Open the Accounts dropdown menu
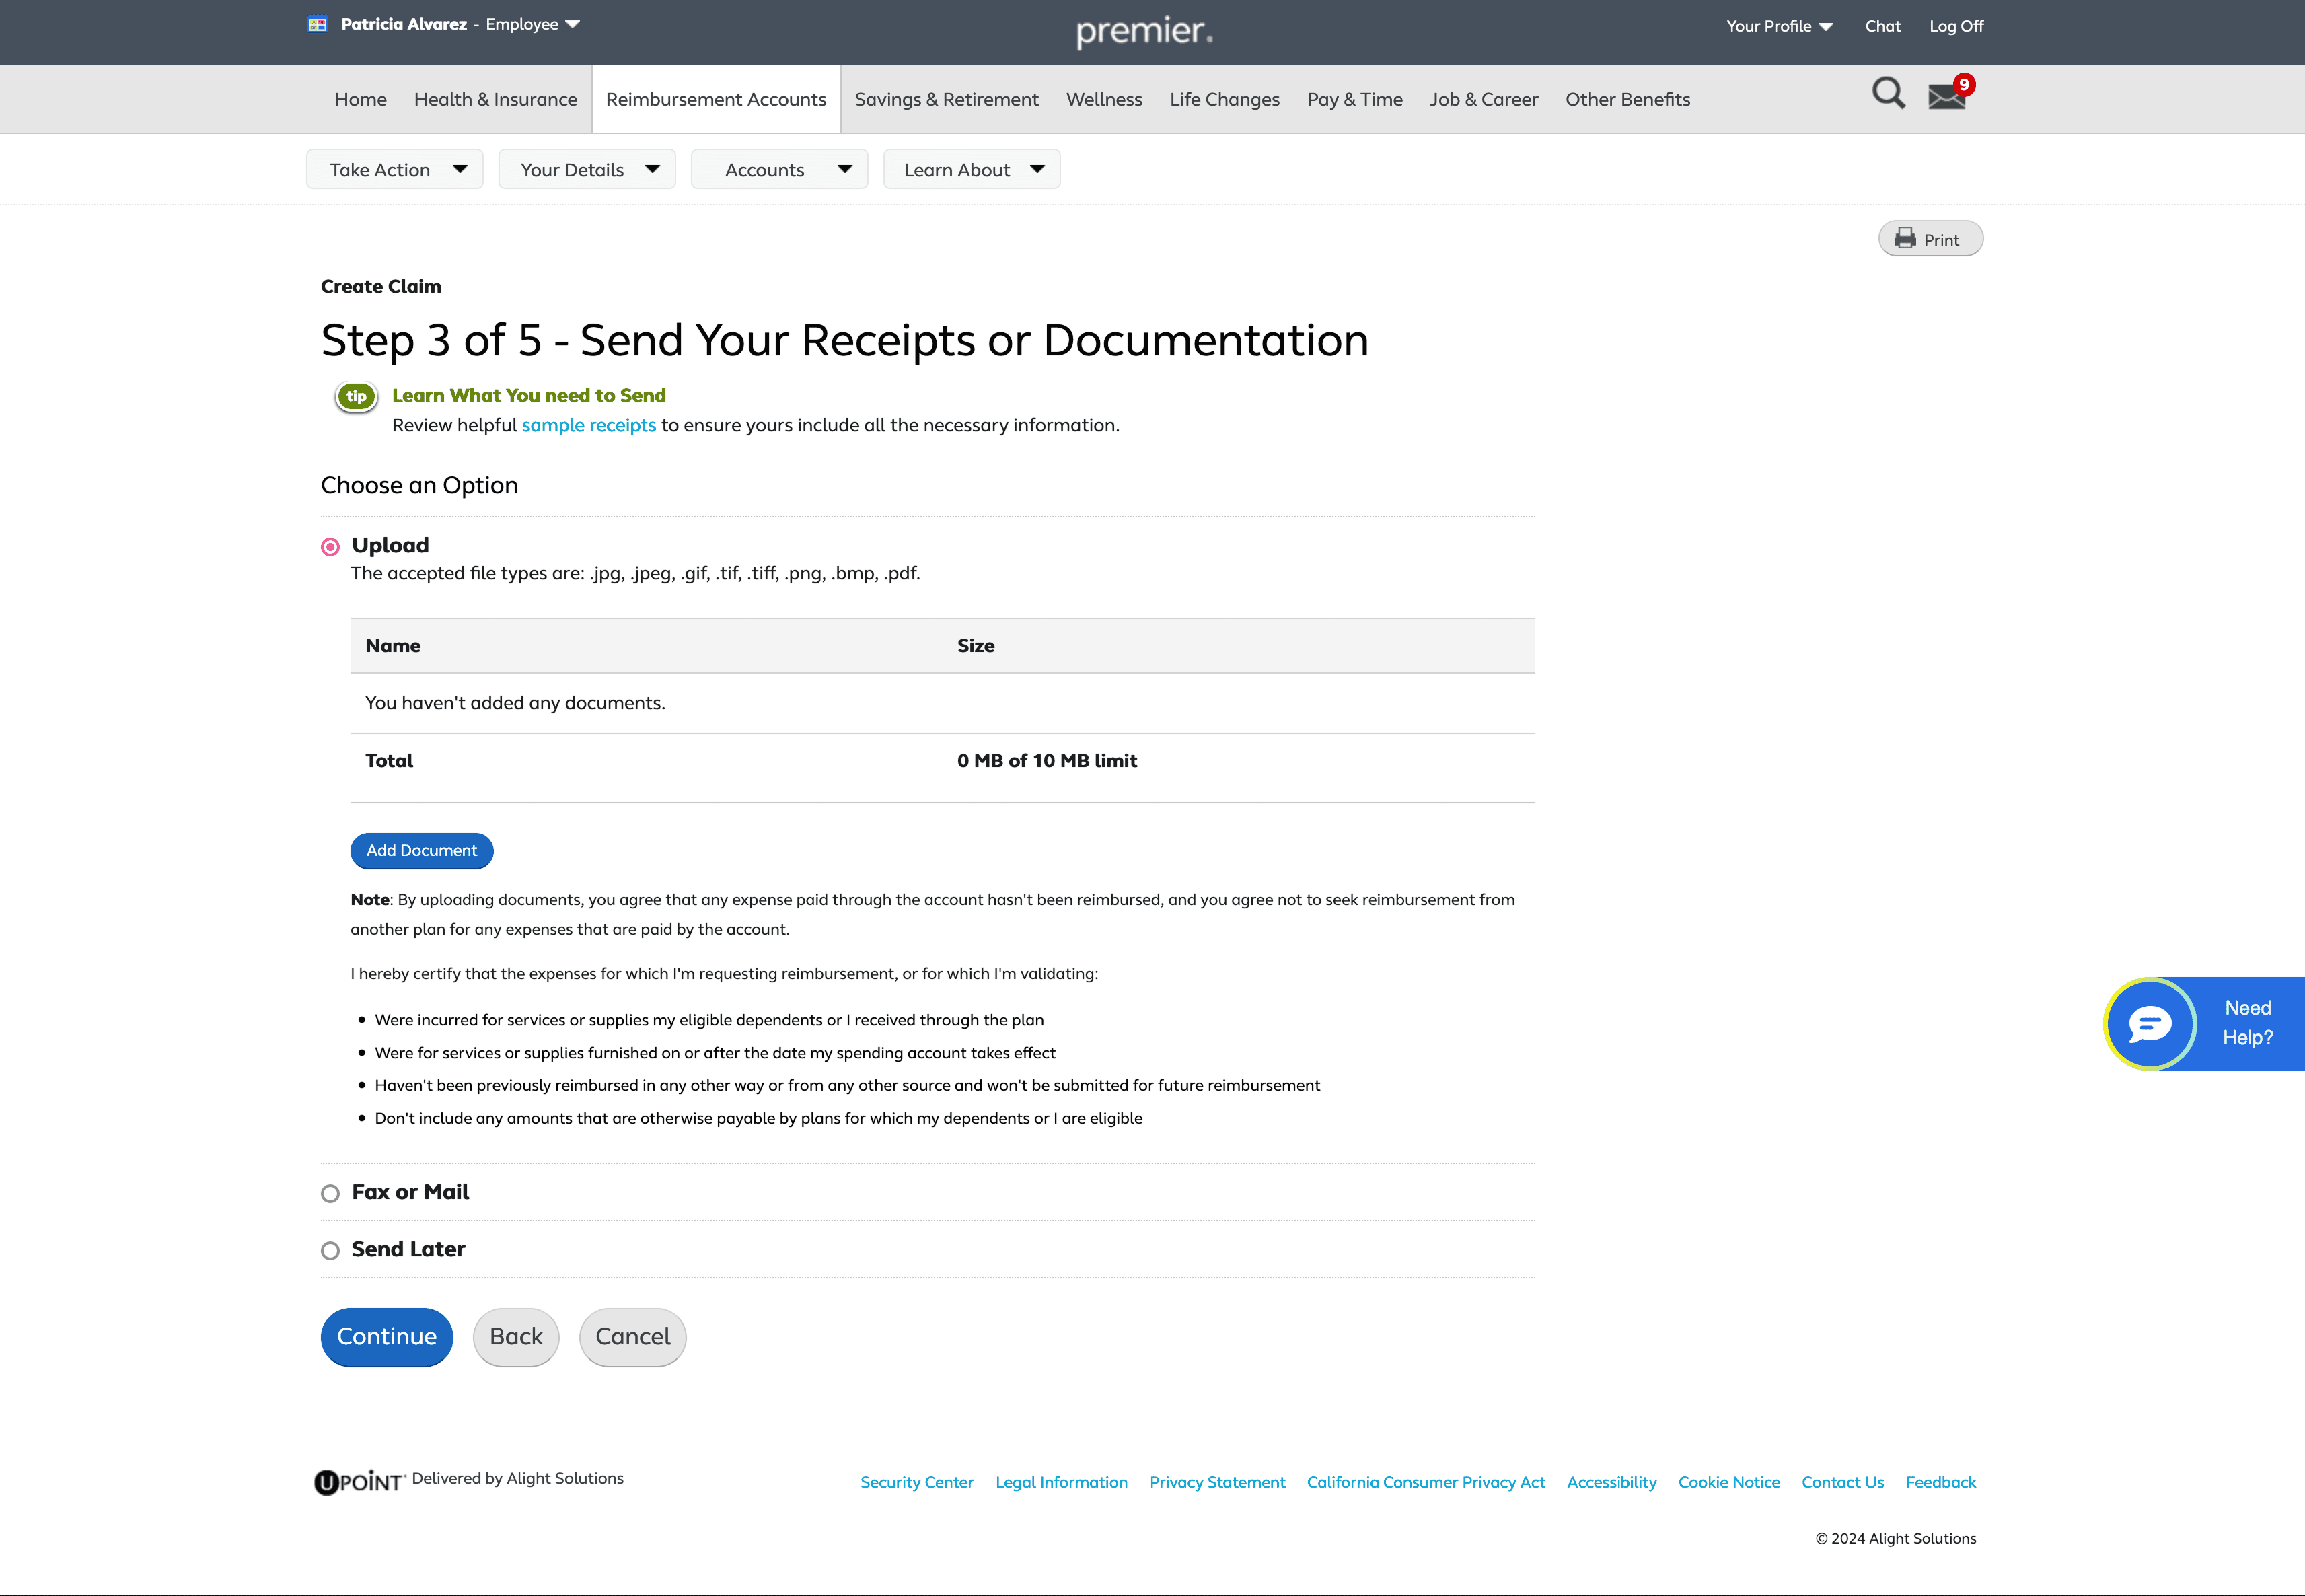The height and width of the screenshot is (1596, 2305). (x=779, y=170)
